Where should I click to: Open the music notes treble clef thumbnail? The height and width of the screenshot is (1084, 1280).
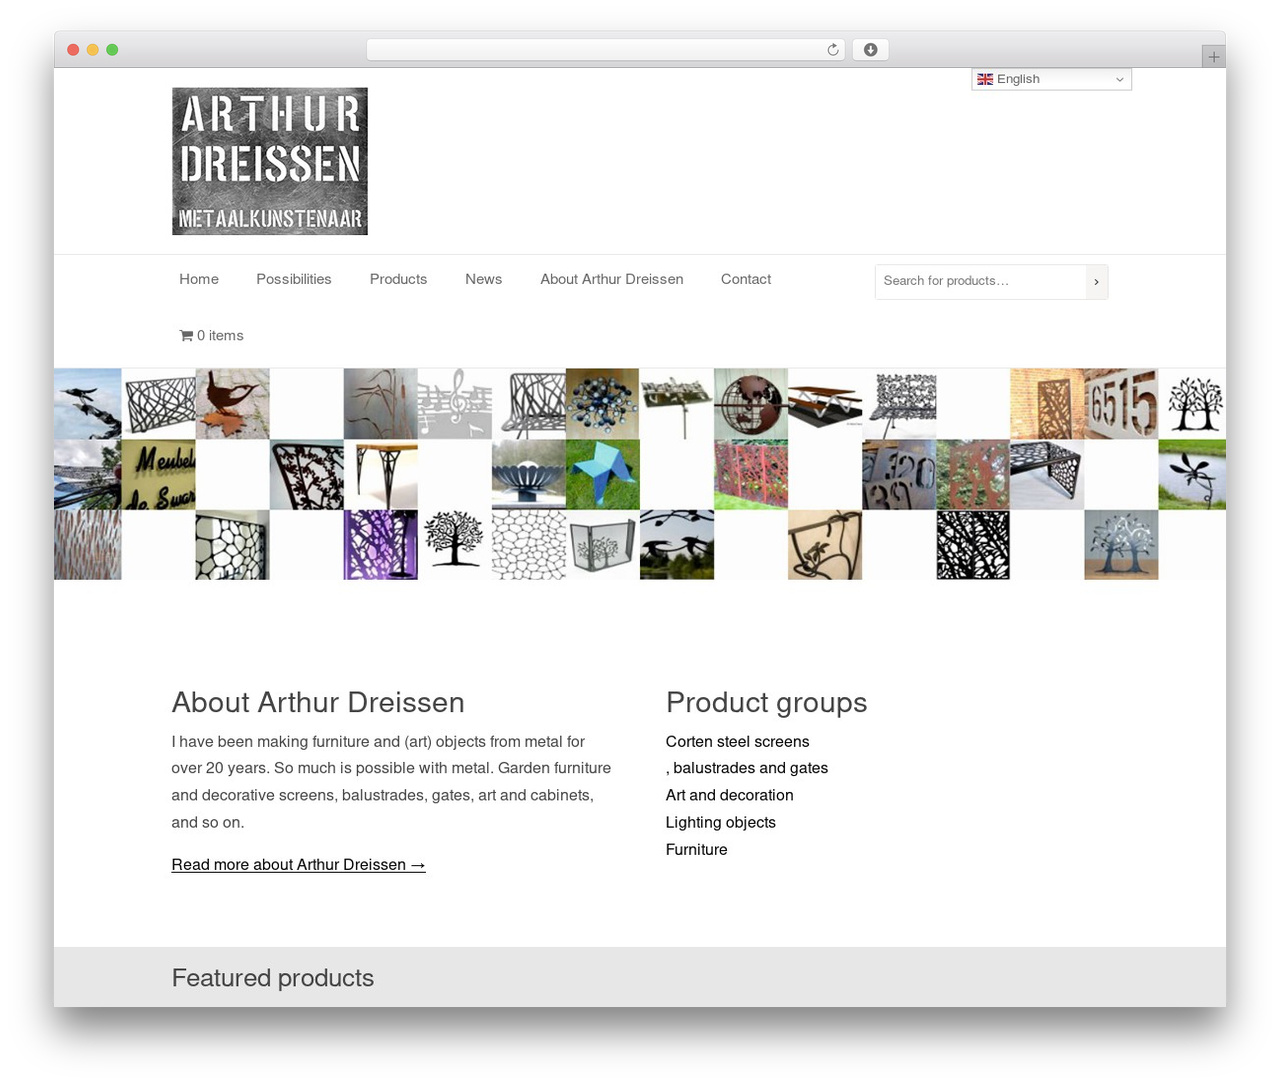click(x=455, y=404)
